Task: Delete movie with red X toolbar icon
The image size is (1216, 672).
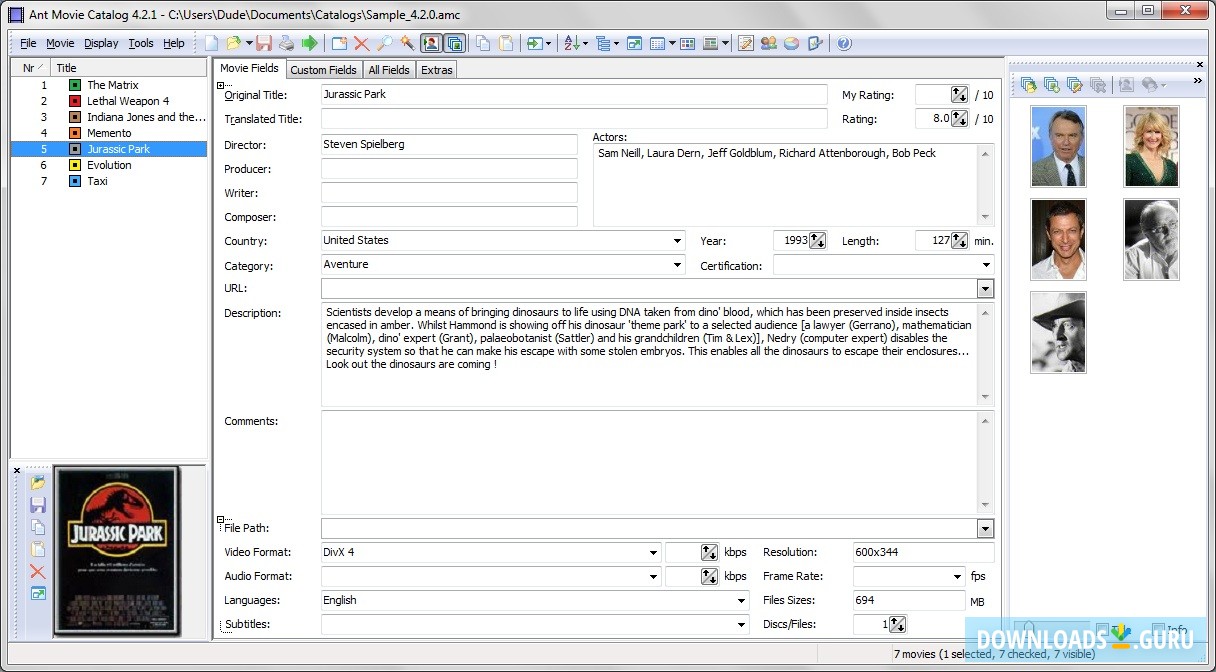Action: 361,43
